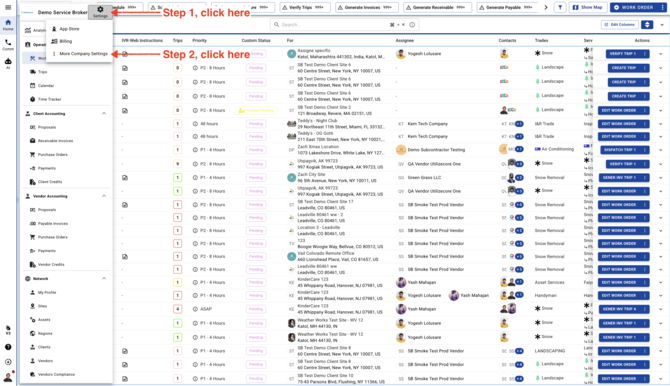Expand the Zach Xmas Location row chevron

(661, 150)
